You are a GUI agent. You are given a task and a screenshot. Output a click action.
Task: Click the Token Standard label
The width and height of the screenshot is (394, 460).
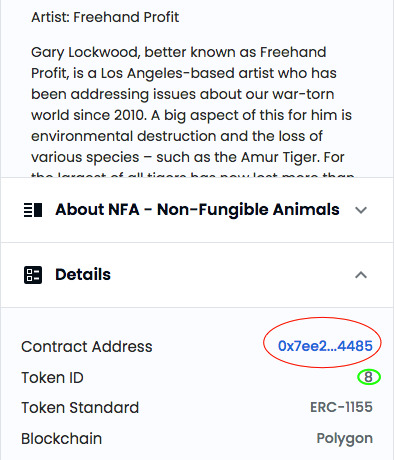[x=80, y=408]
